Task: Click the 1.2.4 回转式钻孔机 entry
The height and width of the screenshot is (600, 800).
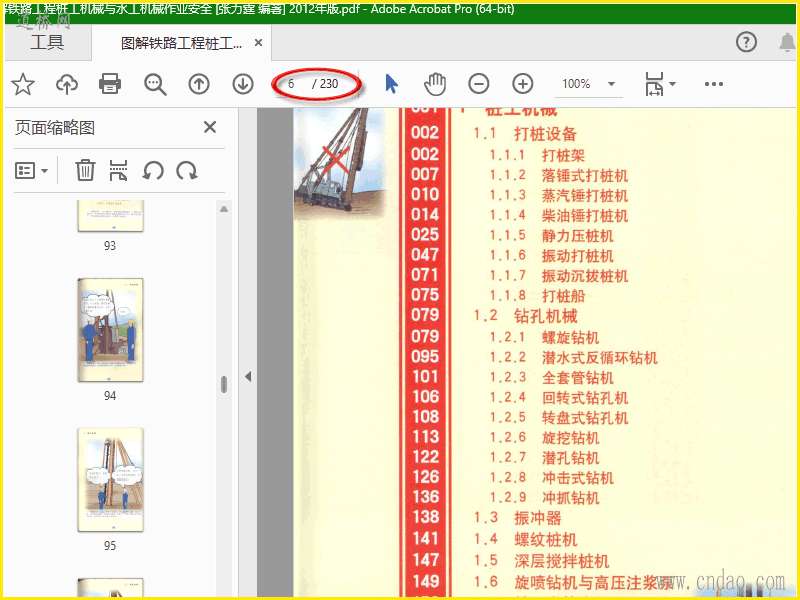Action: point(559,397)
